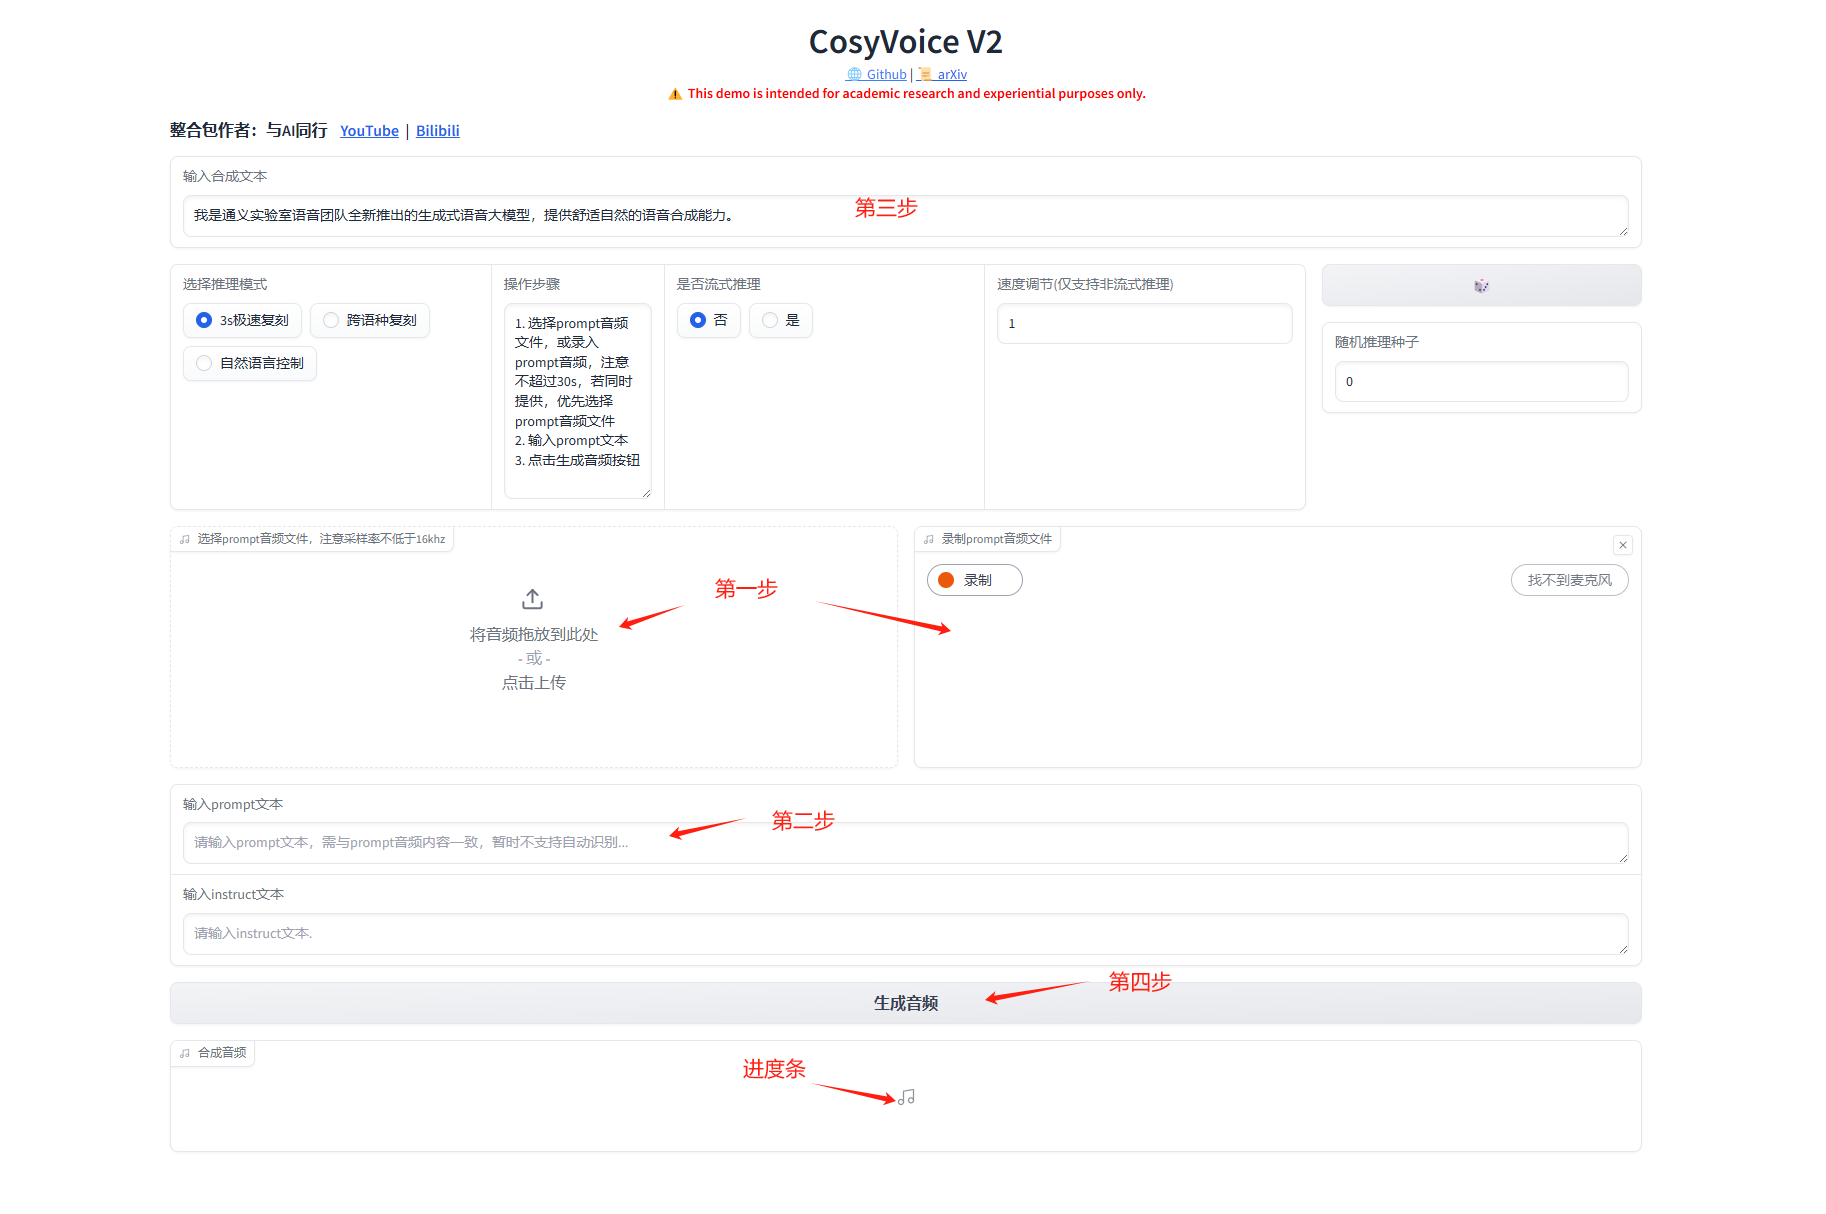This screenshot has height=1214, width=1826.
Task: Click the 选择推理模式 label
Action: pyautogui.click(x=225, y=285)
